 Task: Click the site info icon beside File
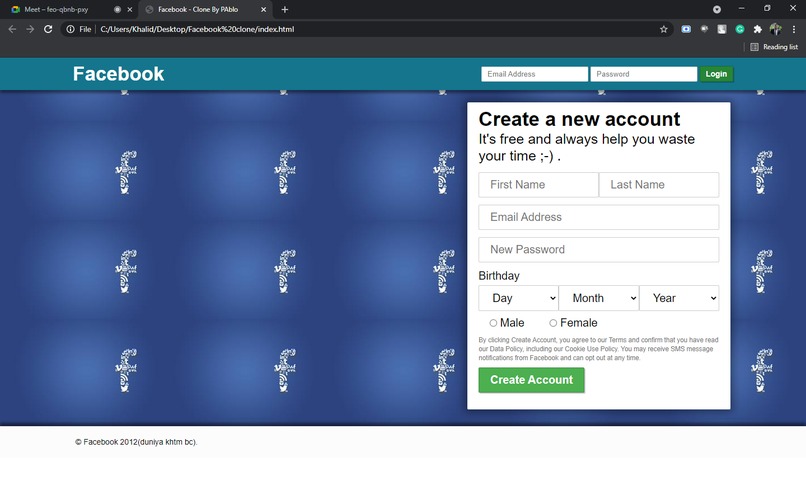click(x=70, y=29)
